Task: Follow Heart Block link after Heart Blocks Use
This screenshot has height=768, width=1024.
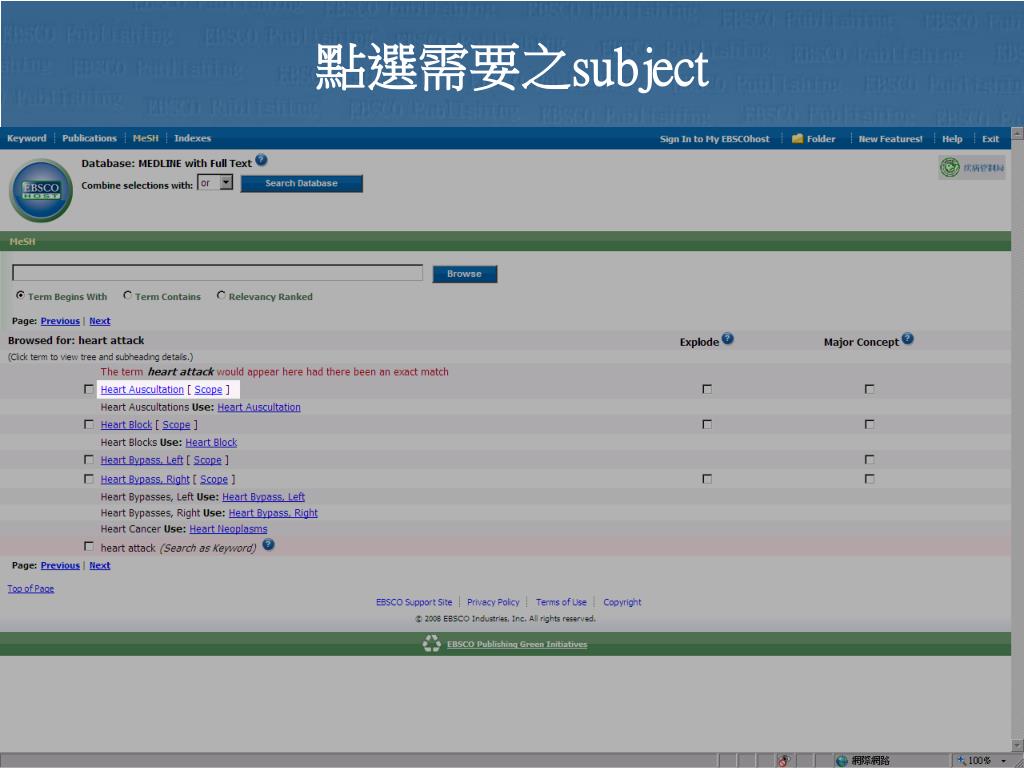Action: (x=211, y=442)
